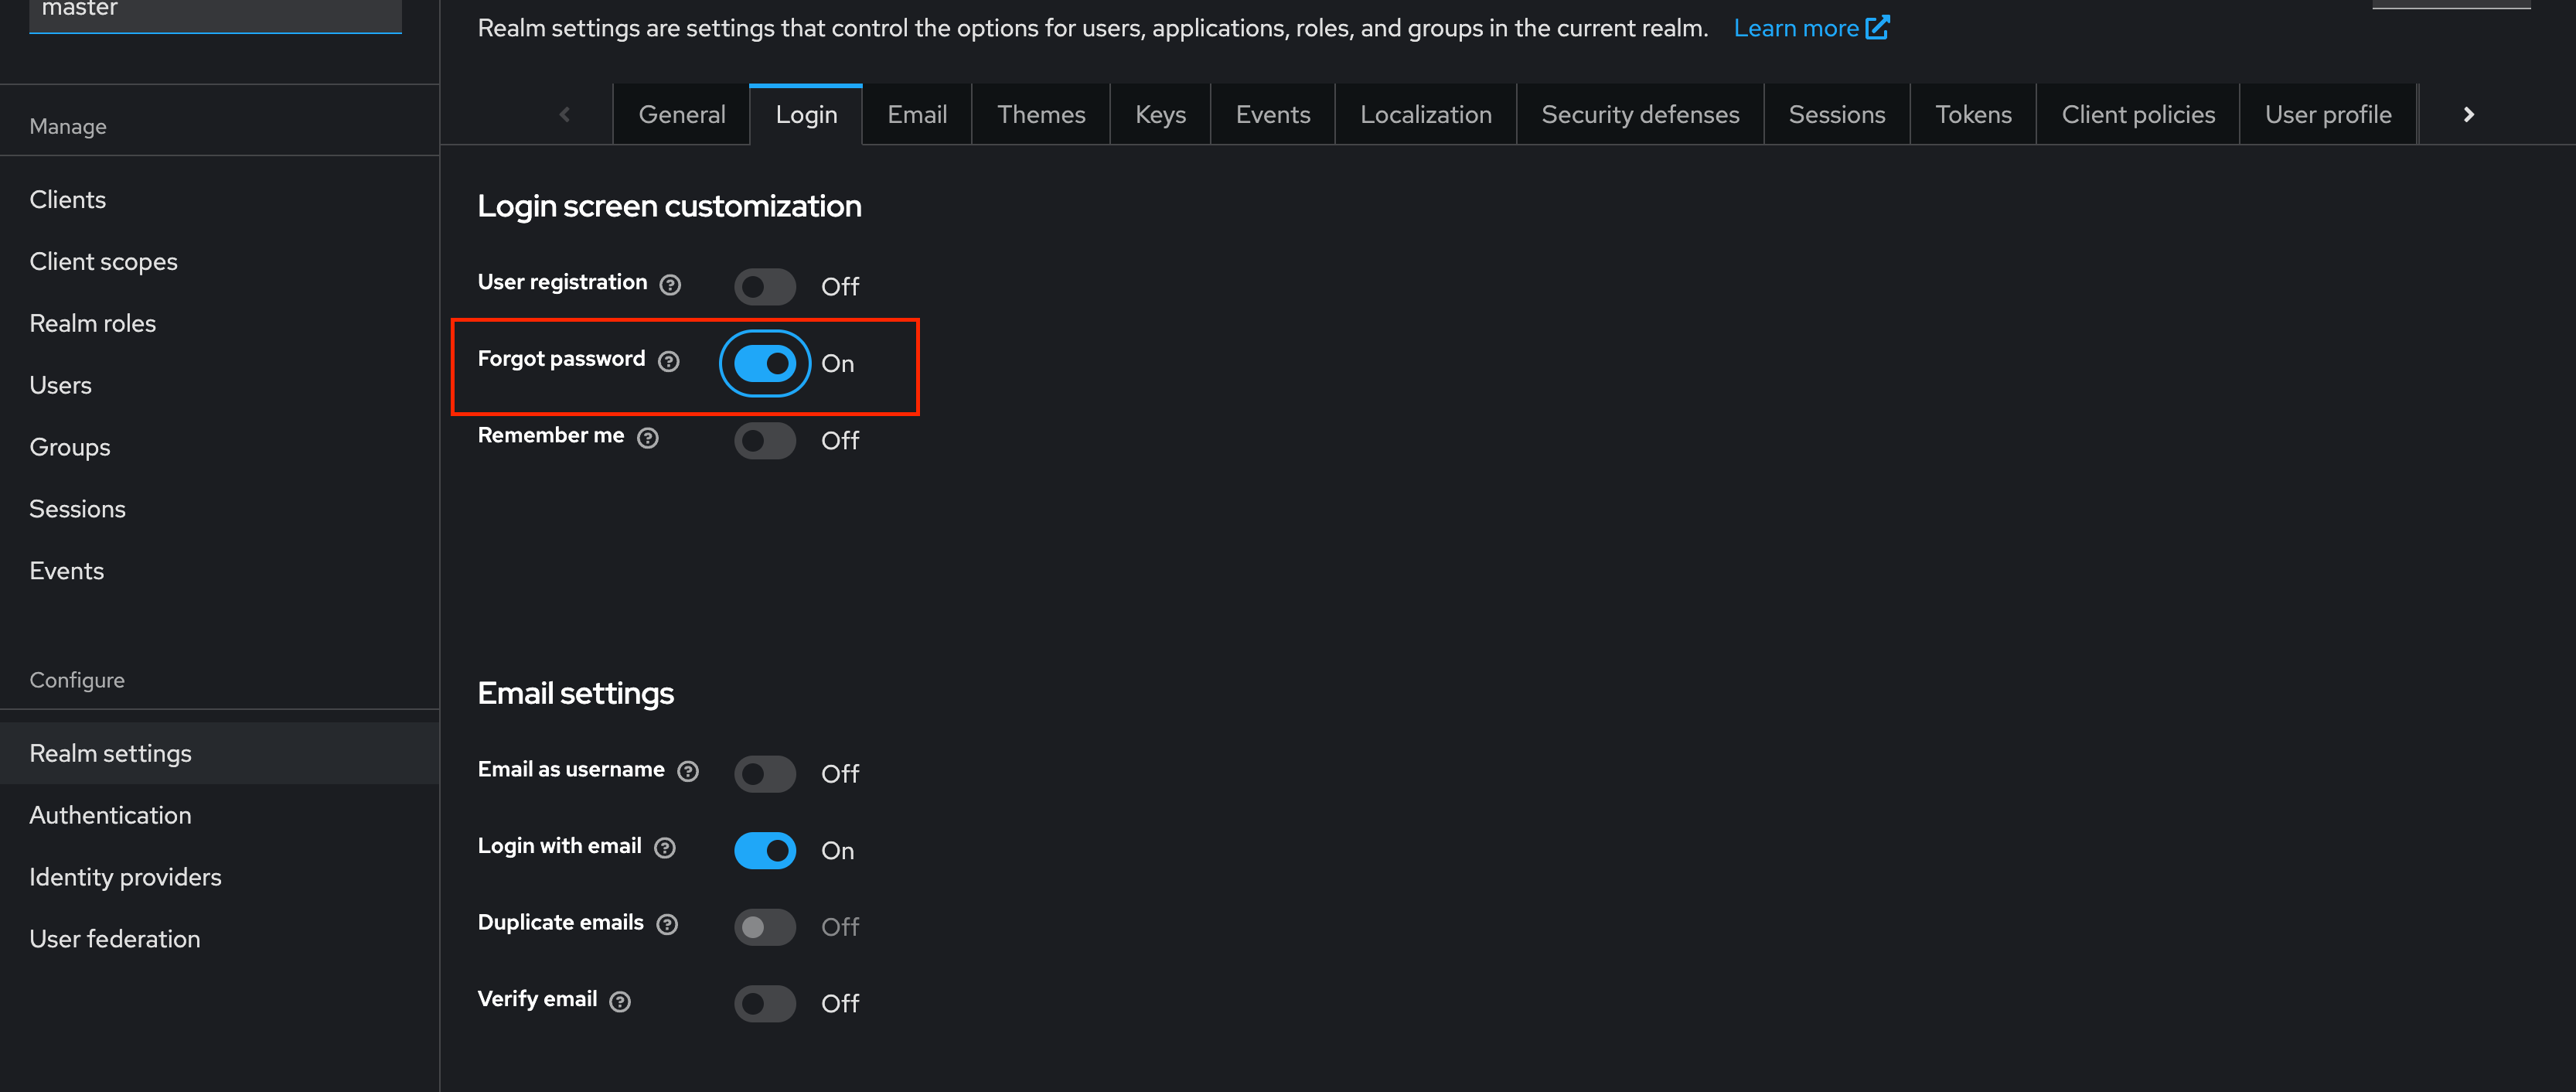Switch to the General tab
The image size is (2576, 1092).
[x=681, y=114]
